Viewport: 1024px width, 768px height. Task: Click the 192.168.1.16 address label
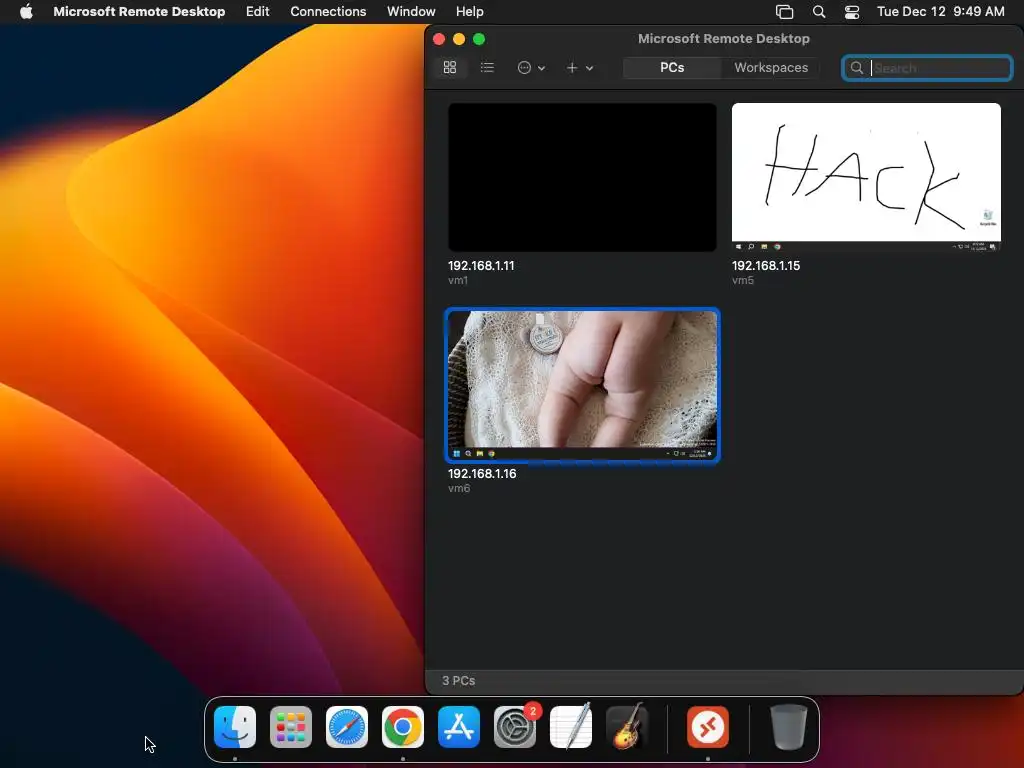[482, 473]
